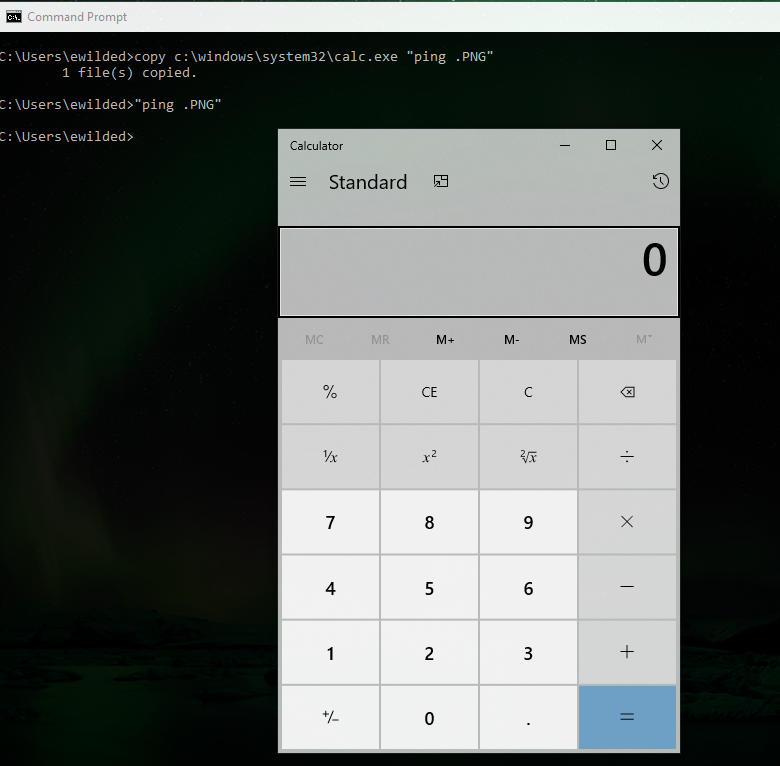Click the C clear button
The width and height of the screenshot is (780, 766).
point(528,392)
